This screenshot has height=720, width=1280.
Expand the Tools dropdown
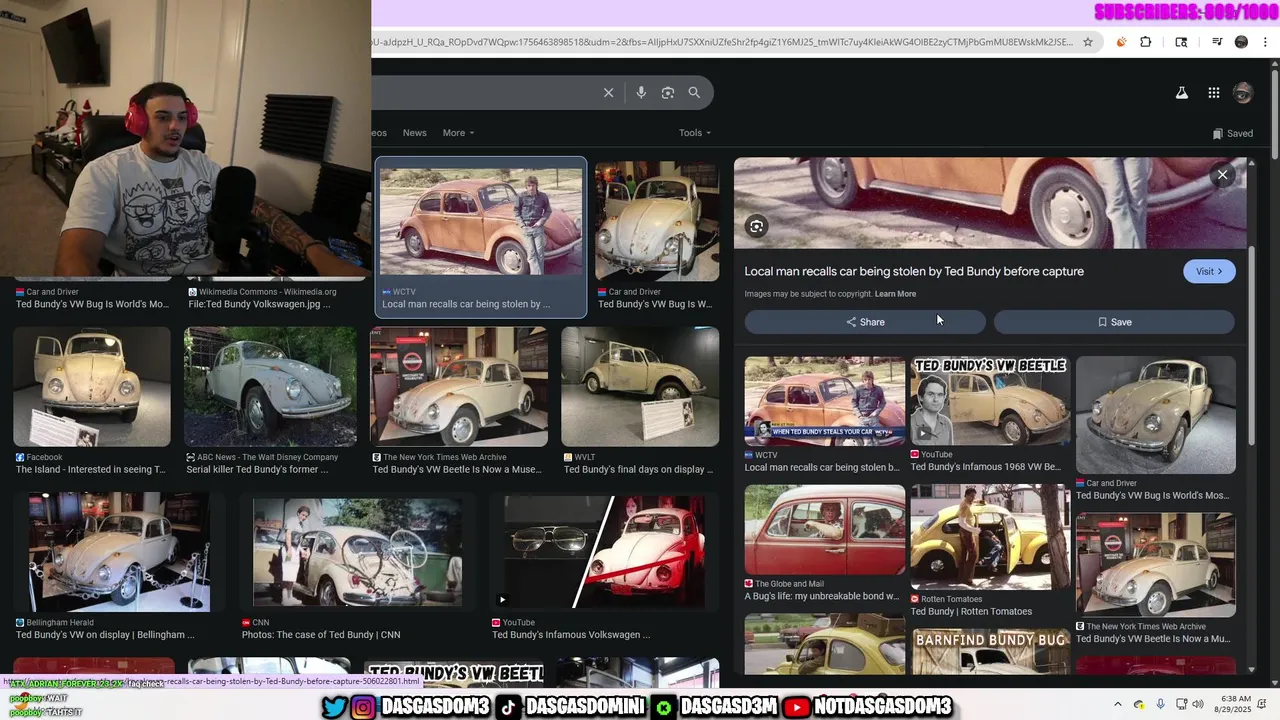pos(695,133)
